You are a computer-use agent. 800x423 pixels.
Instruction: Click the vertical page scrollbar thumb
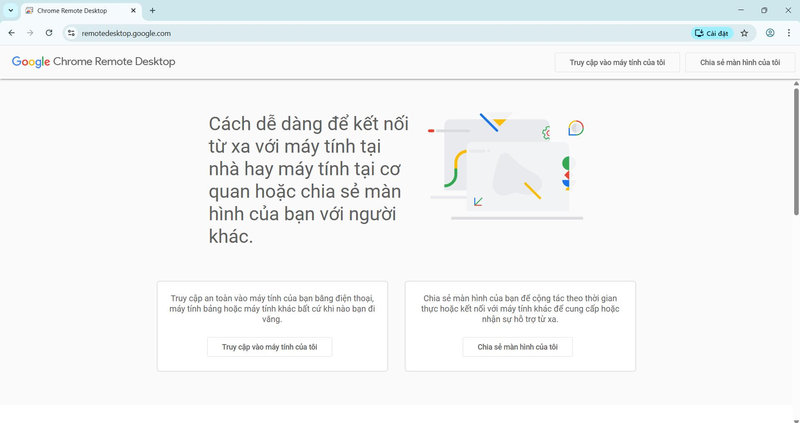click(x=796, y=152)
